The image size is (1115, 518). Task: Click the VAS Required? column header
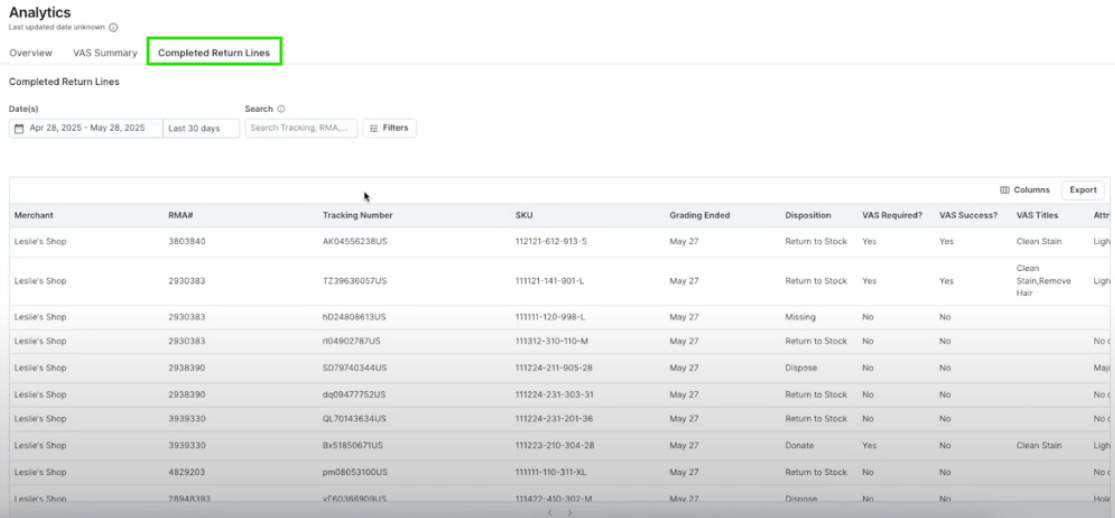click(x=892, y=215)
